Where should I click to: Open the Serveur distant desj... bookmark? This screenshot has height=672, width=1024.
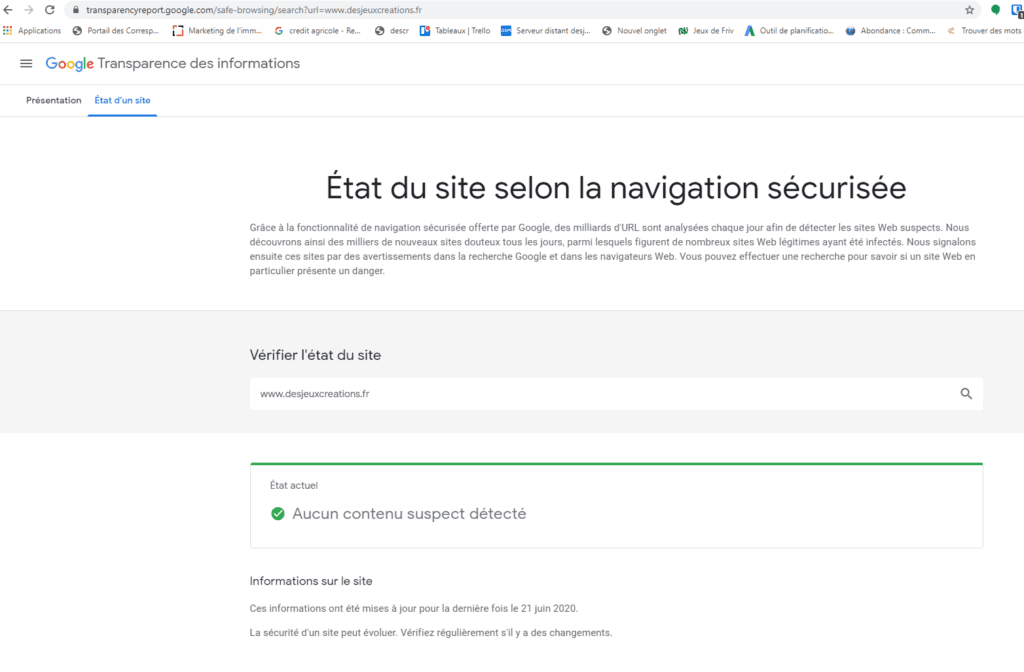pos(546,31)
